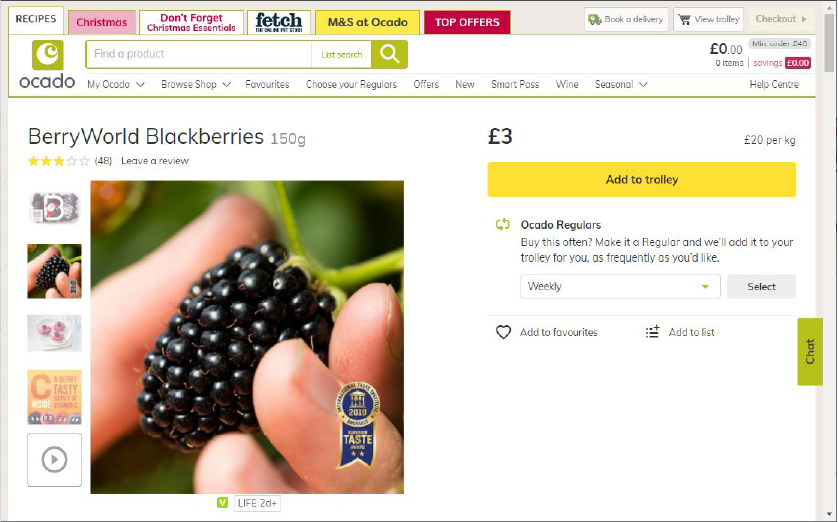Open View trolley cart icon
Screen dimensions: 838x522
click(684, 19)
